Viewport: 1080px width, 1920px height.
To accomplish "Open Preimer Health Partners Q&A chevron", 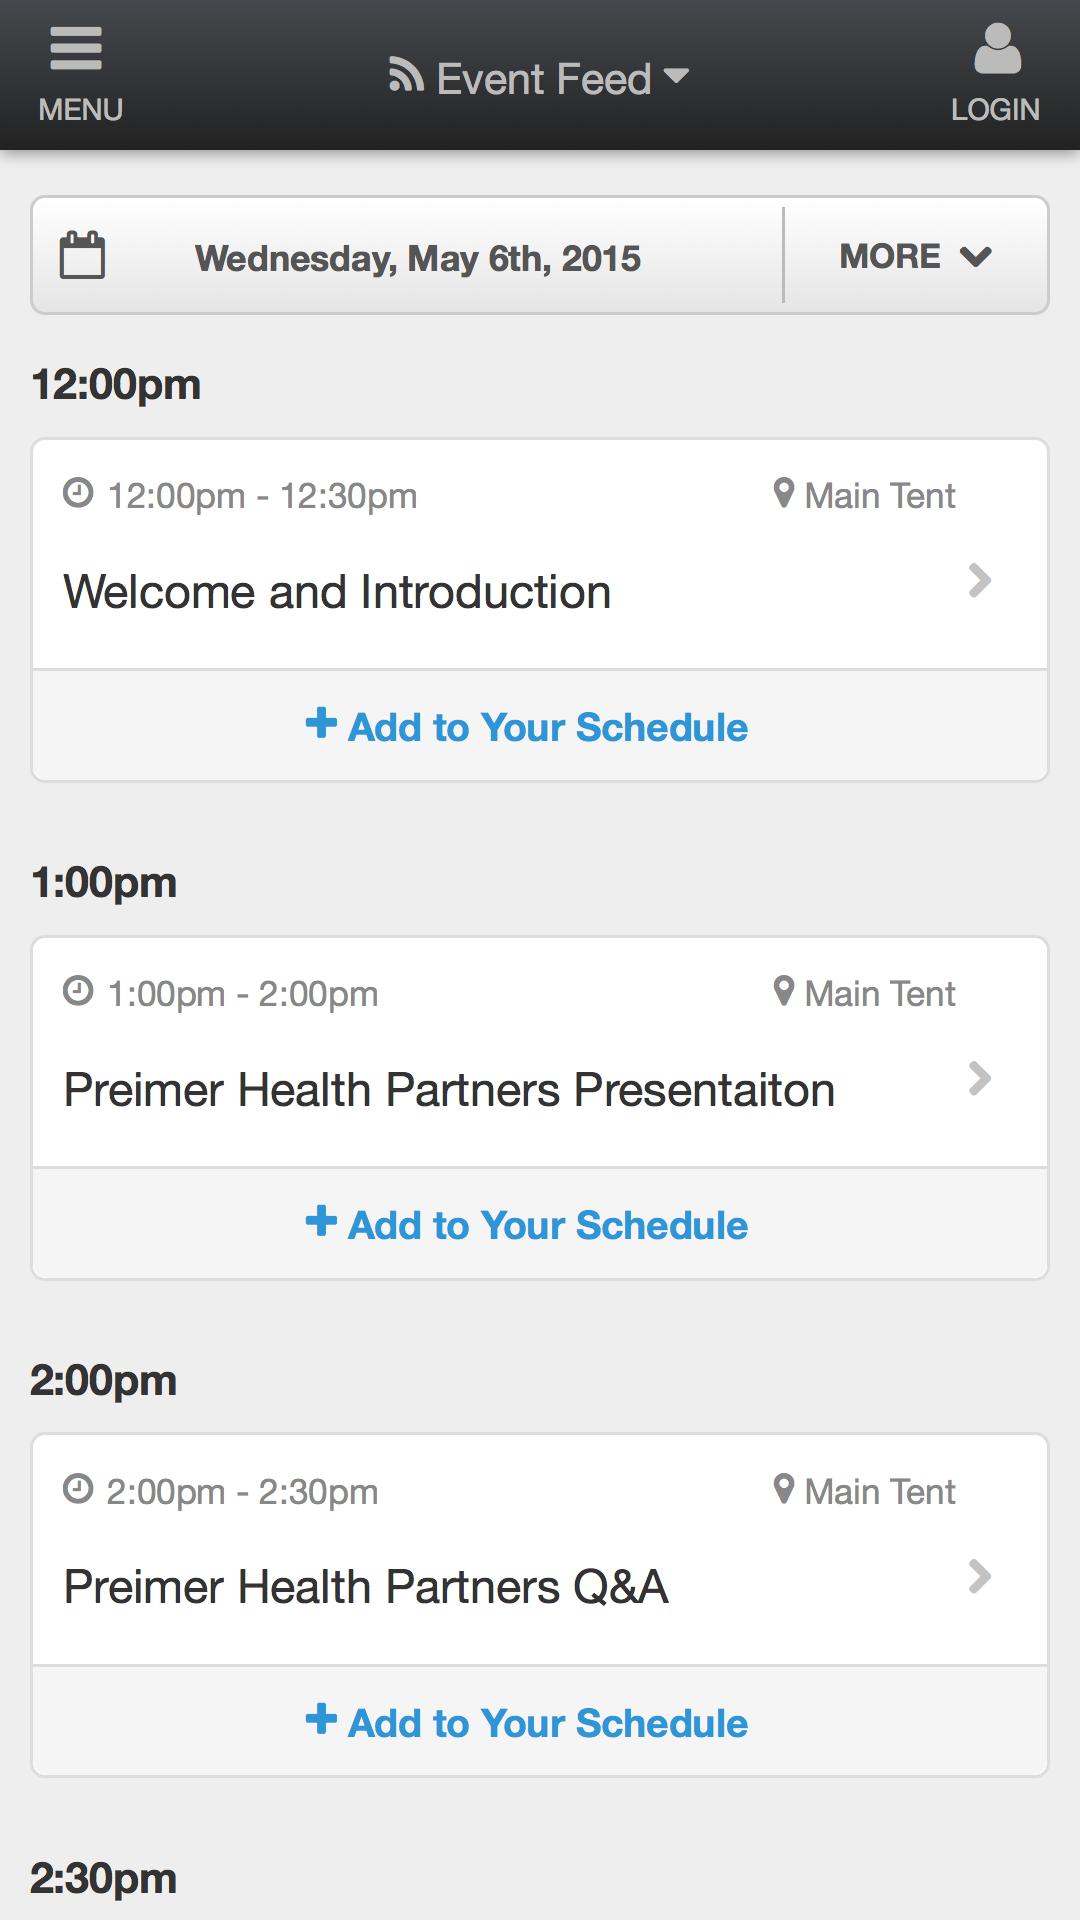I will [x=980, y=1577].
